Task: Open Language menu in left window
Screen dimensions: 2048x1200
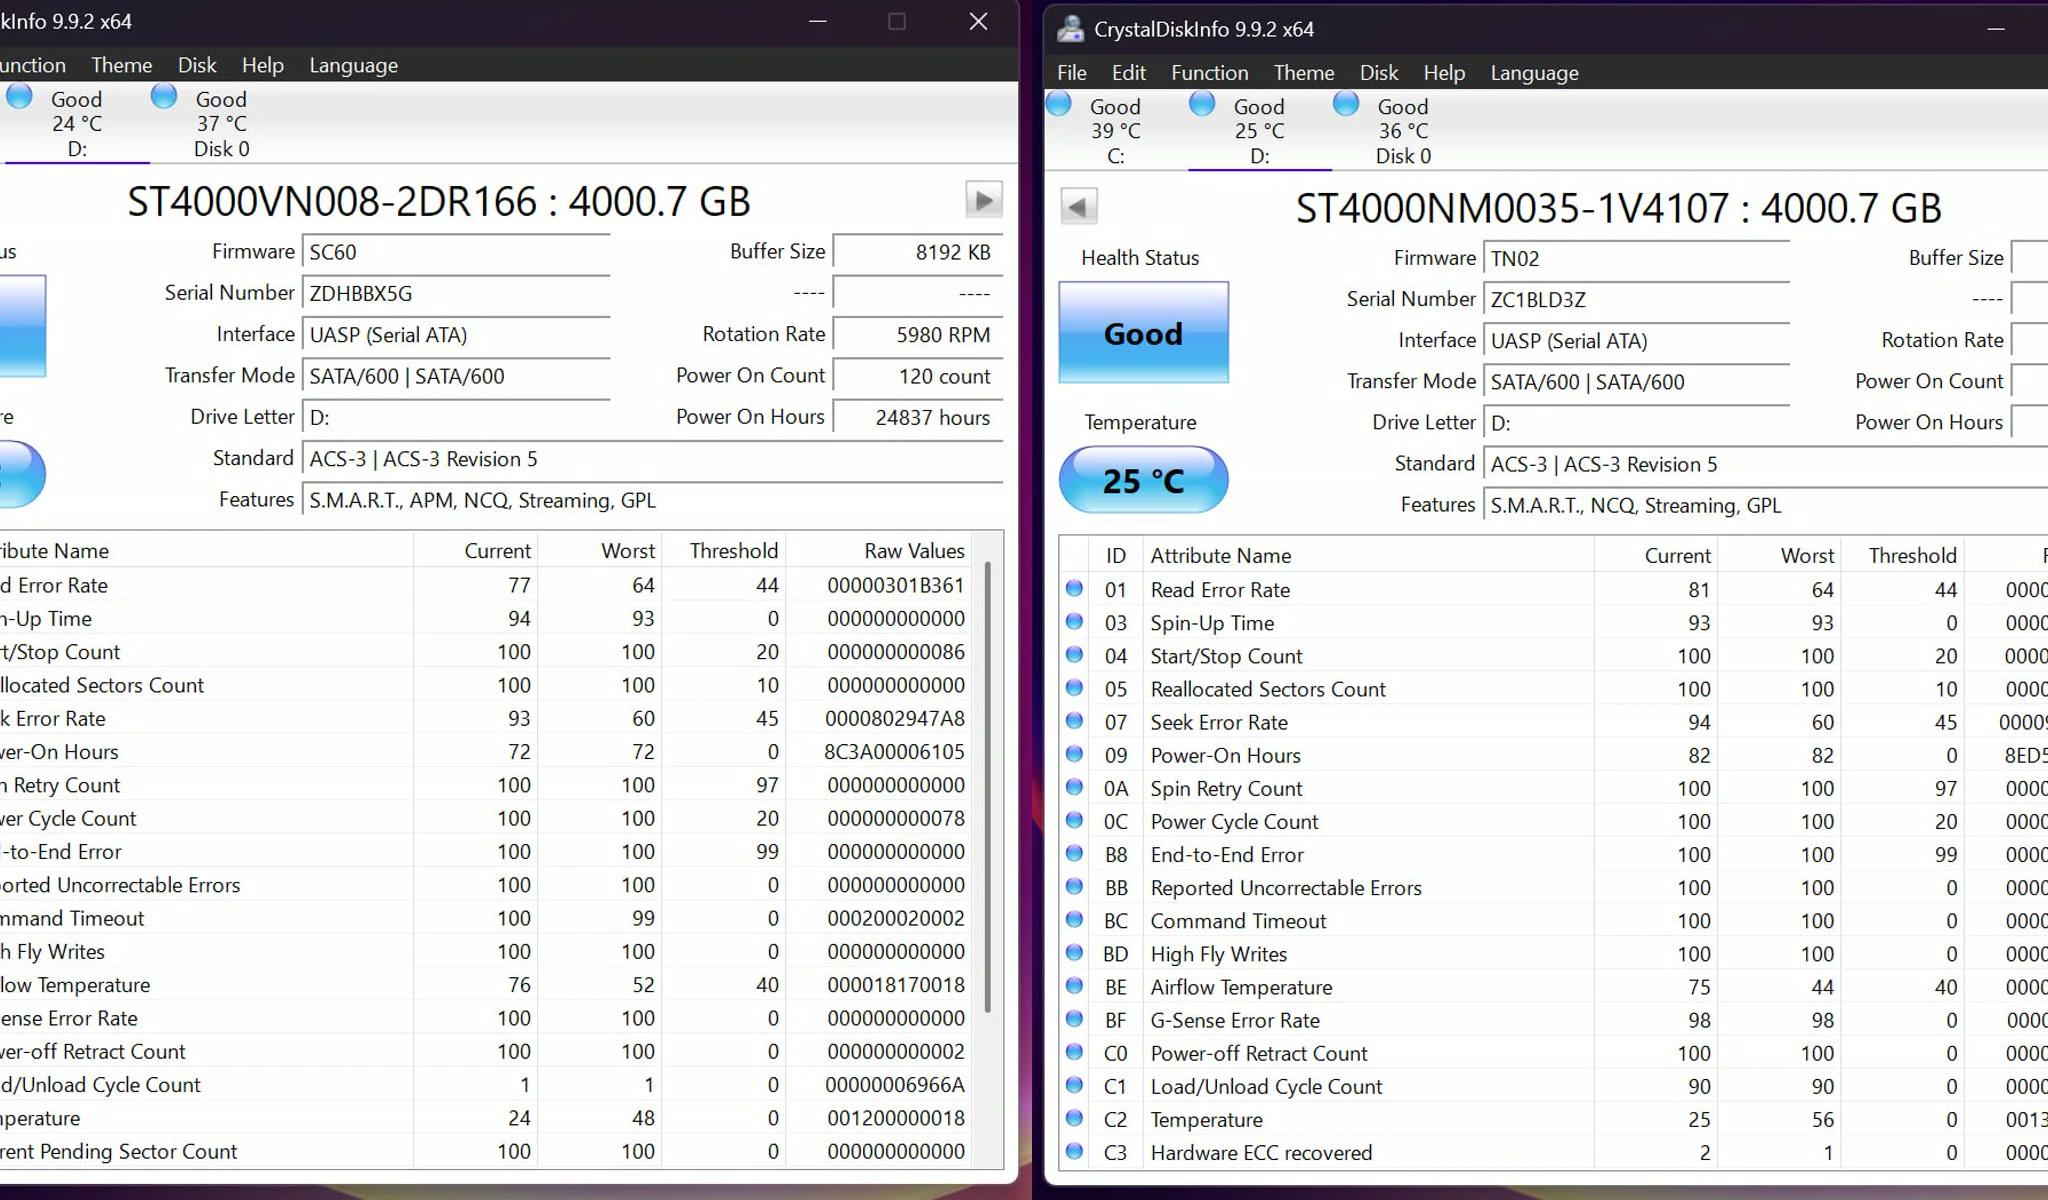Action: [x=353, y=65]
